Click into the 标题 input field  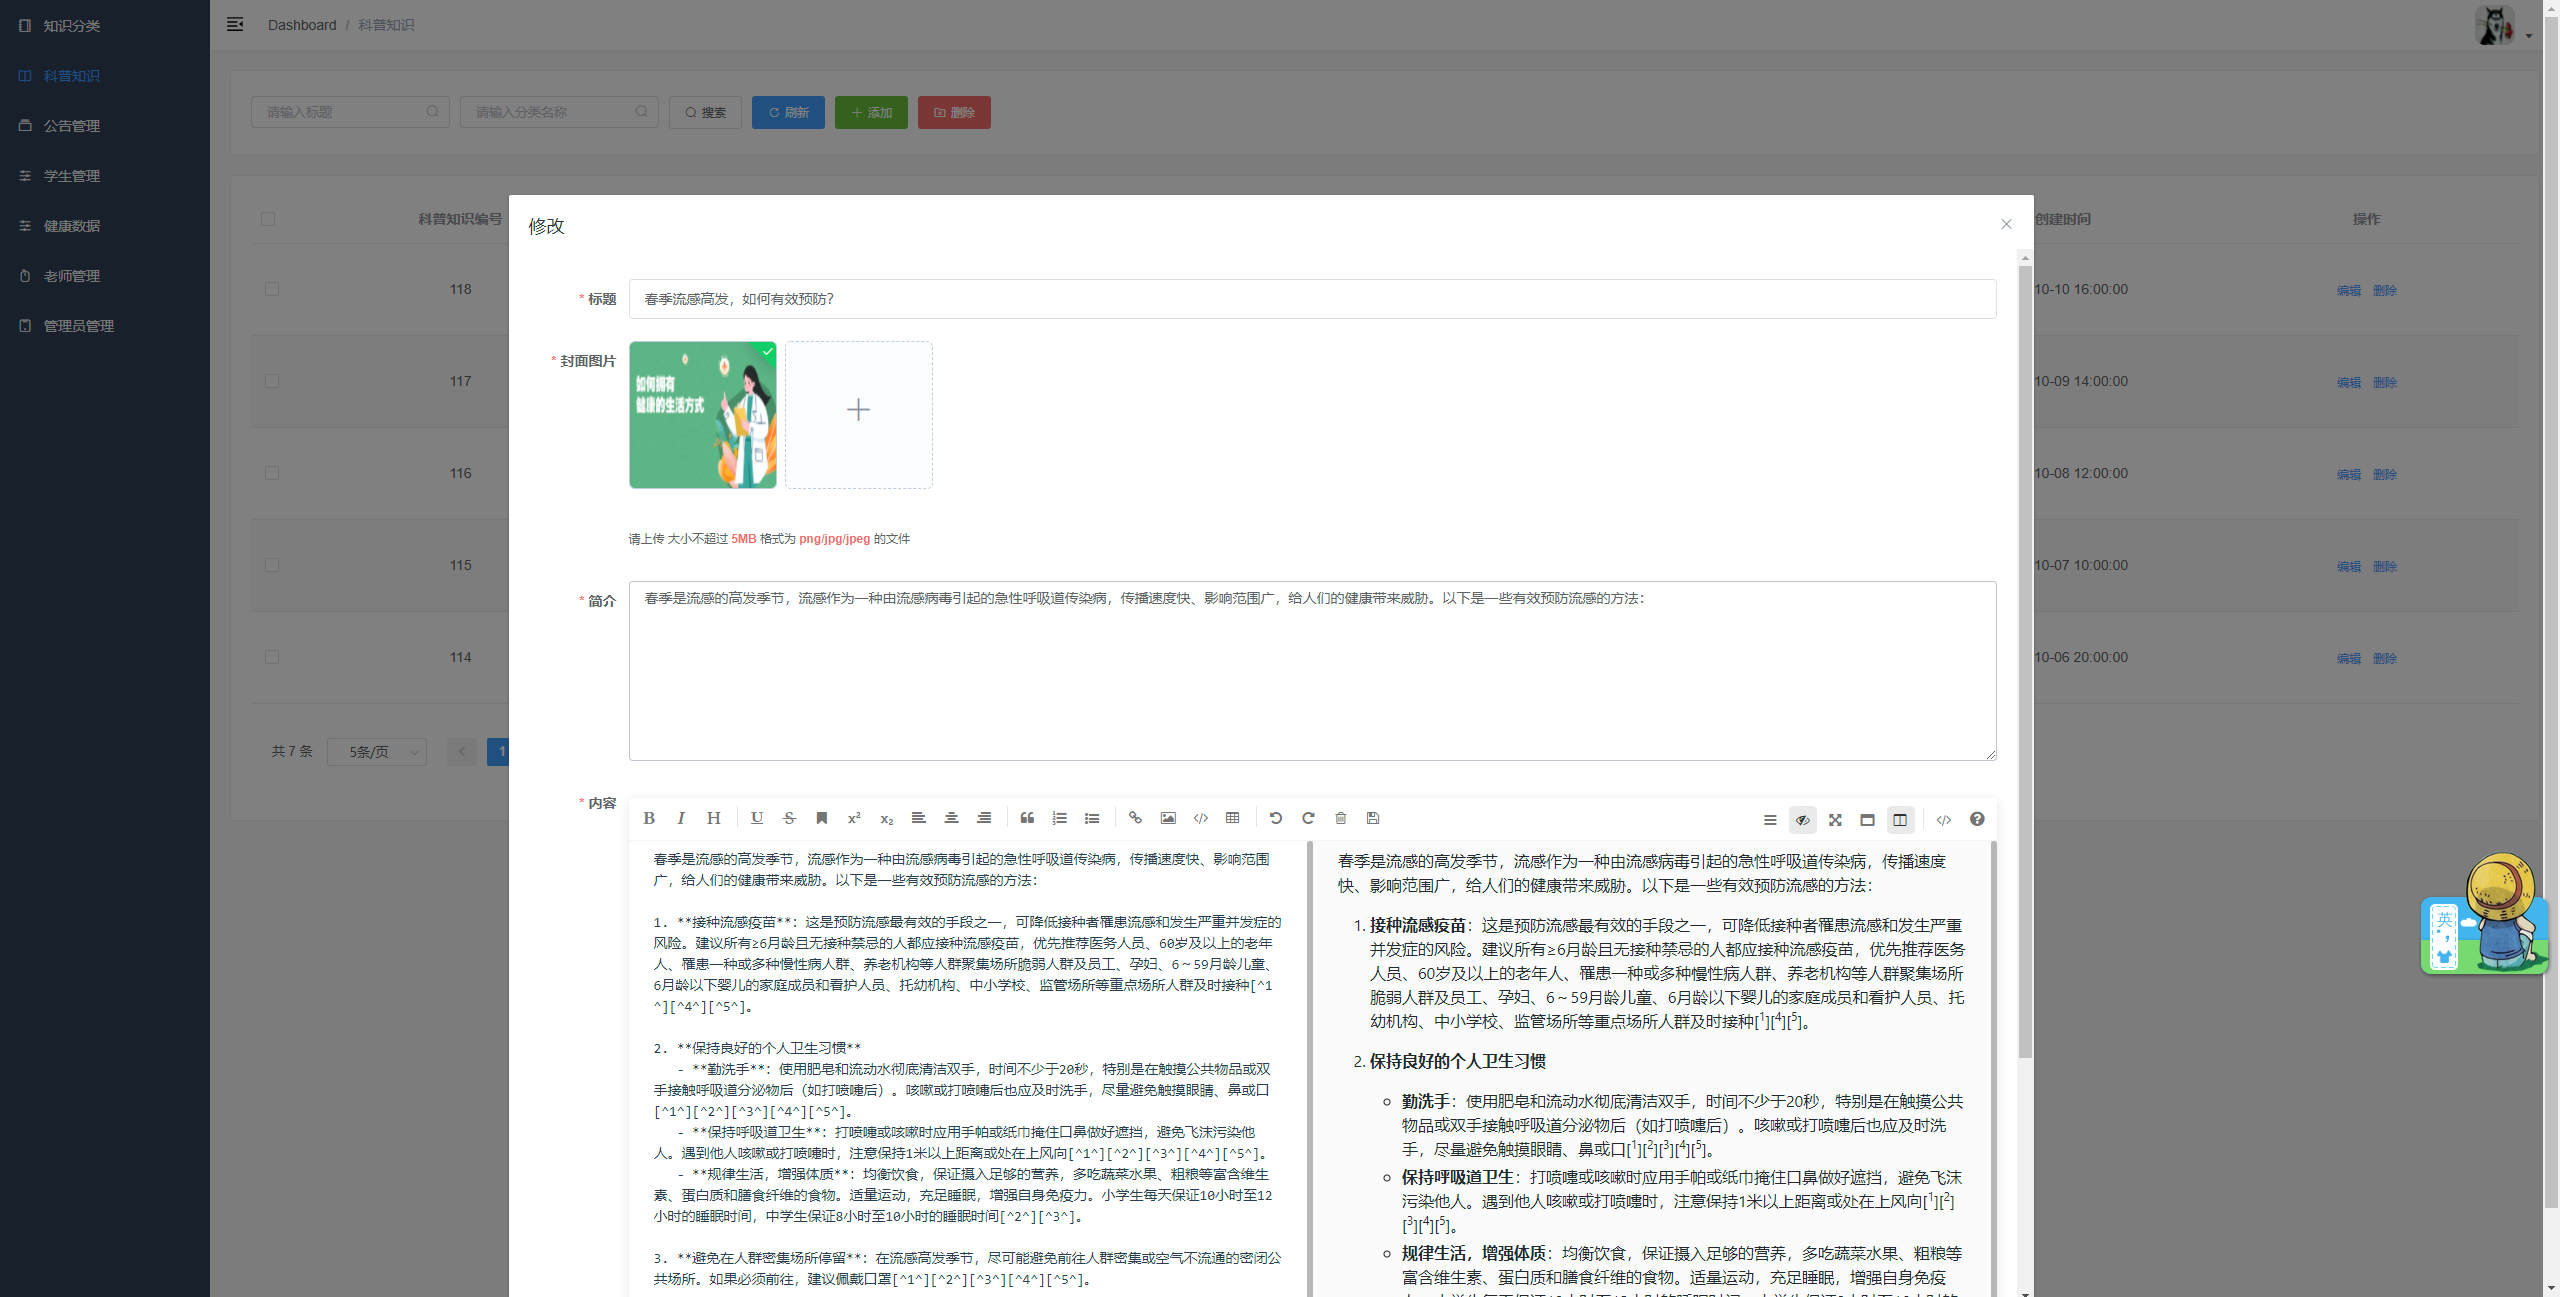pos(1312,299)
